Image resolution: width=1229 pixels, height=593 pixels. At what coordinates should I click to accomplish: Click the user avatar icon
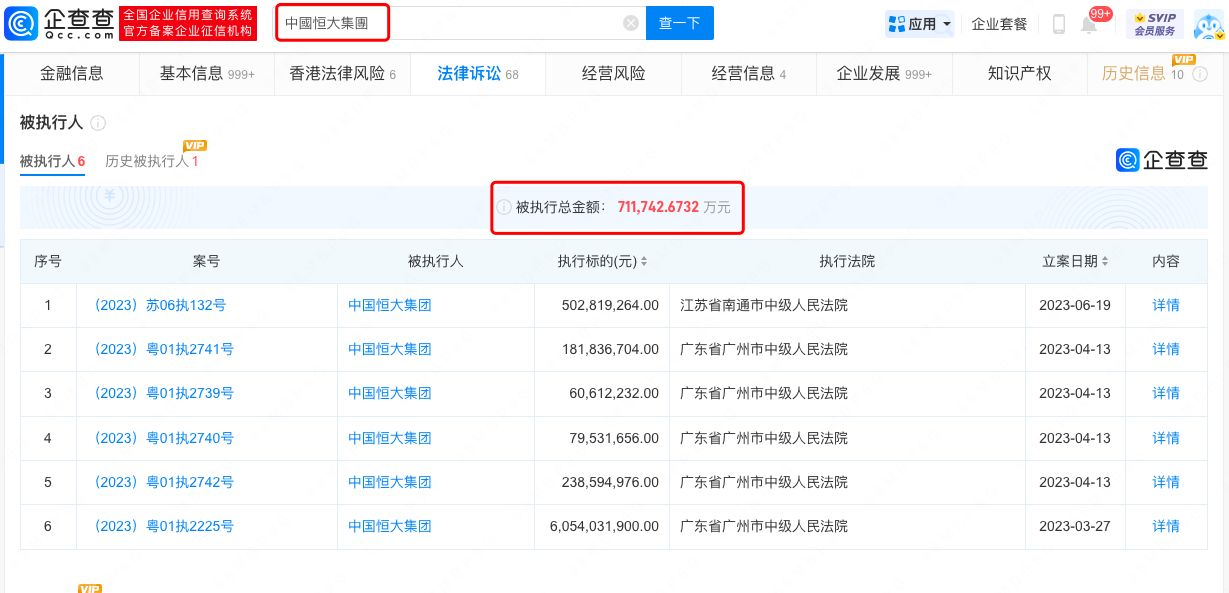click(1210, 24)
